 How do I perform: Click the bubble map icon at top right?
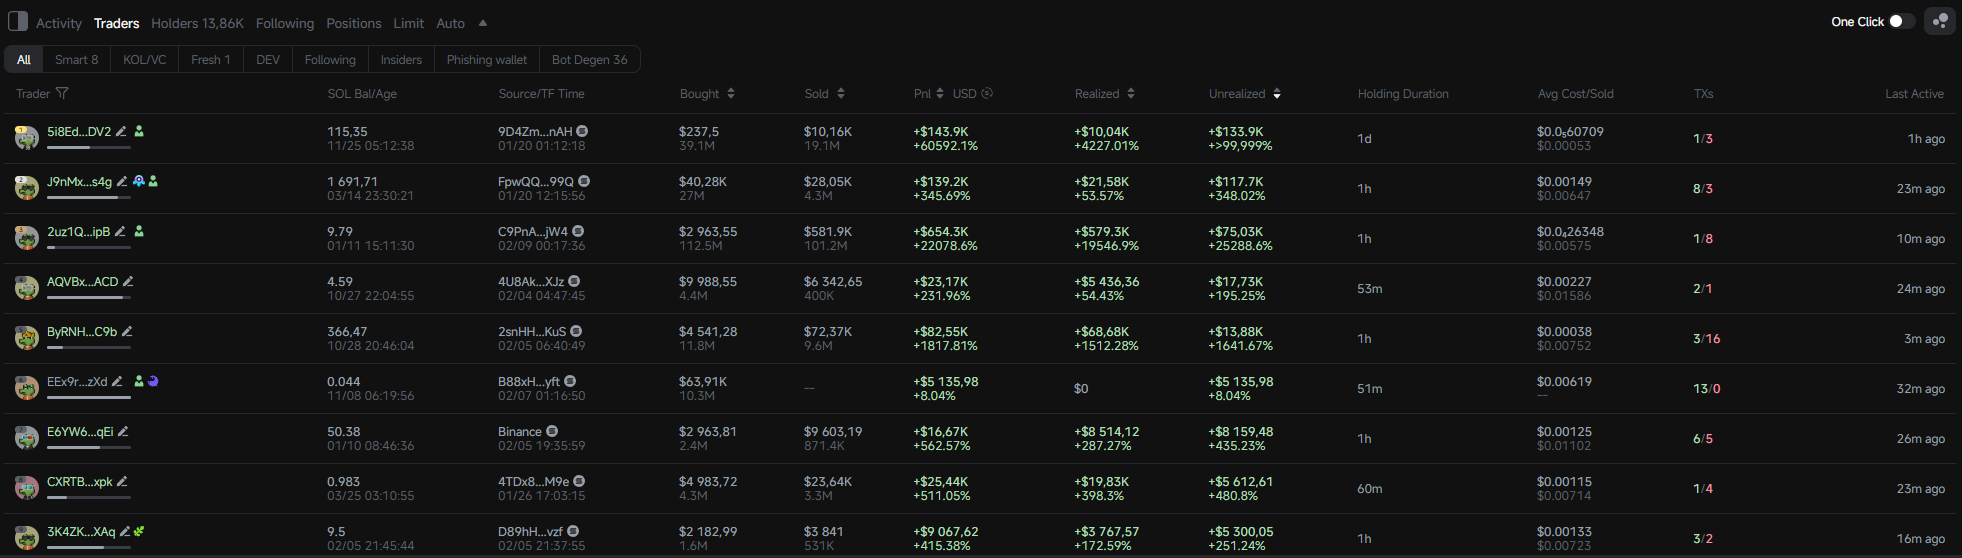[x=1939, y=21]
